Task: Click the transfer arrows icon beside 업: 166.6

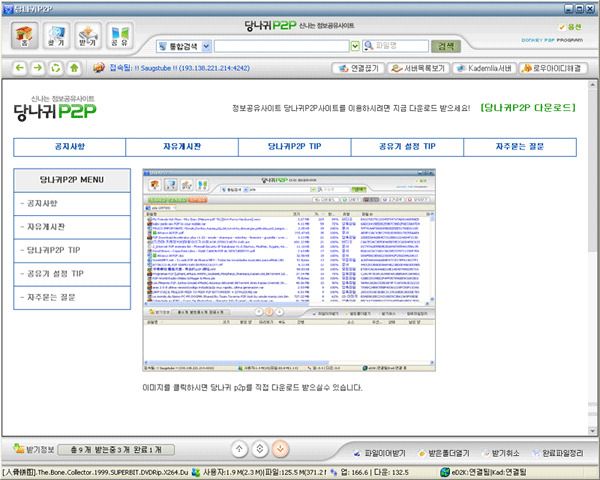Action: 334,472
